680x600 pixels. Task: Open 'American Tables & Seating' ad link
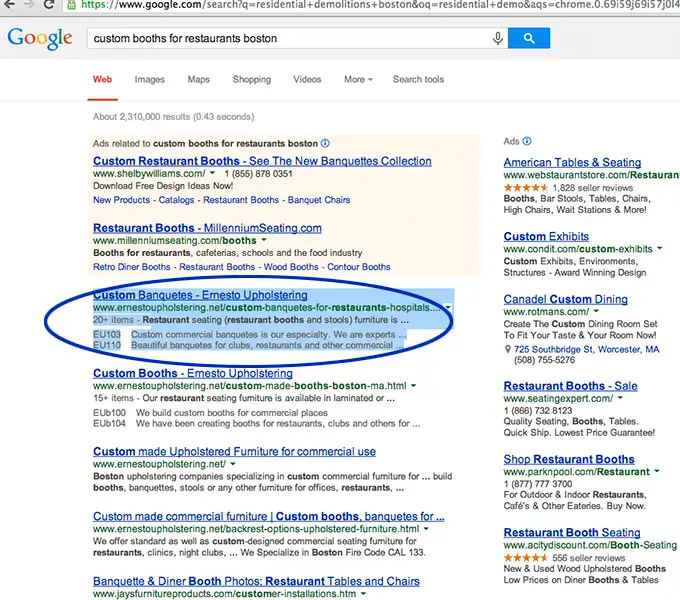(x=572, y=162)
